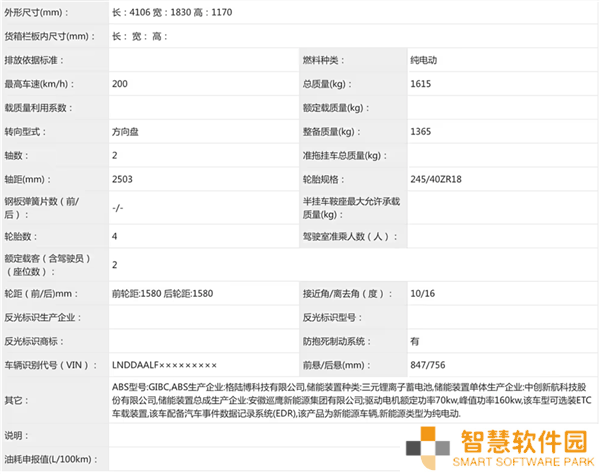Select the leaf spring value -/-

pos(117,208)
